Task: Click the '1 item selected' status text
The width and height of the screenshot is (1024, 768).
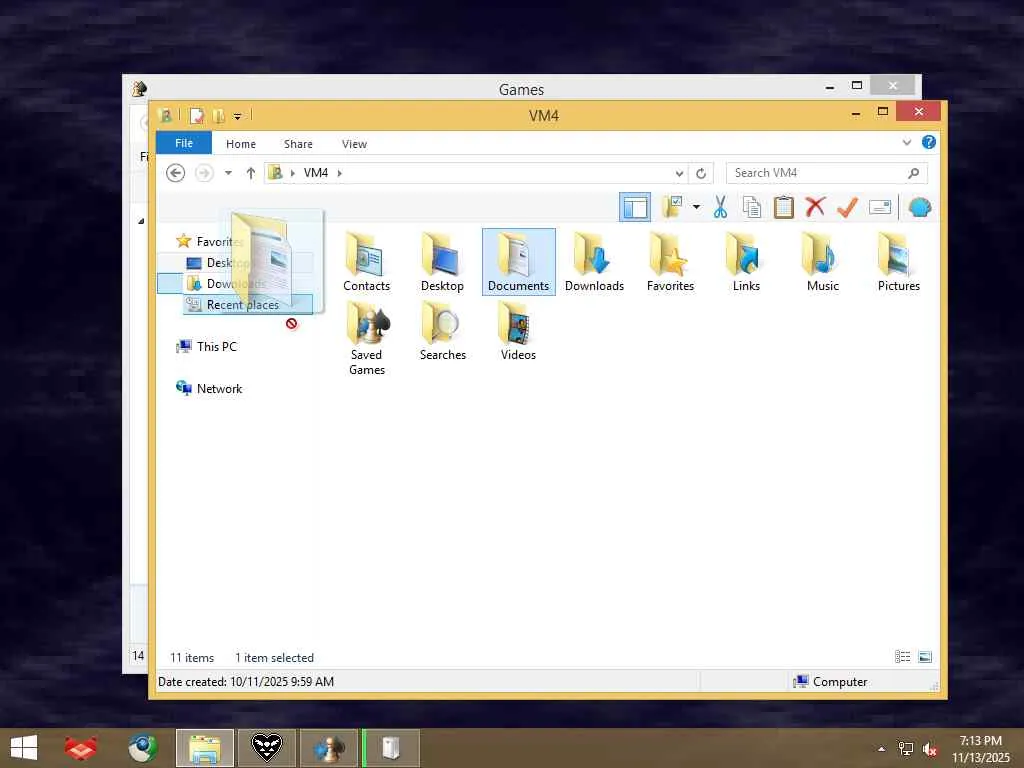Action: tap(274, 658)
